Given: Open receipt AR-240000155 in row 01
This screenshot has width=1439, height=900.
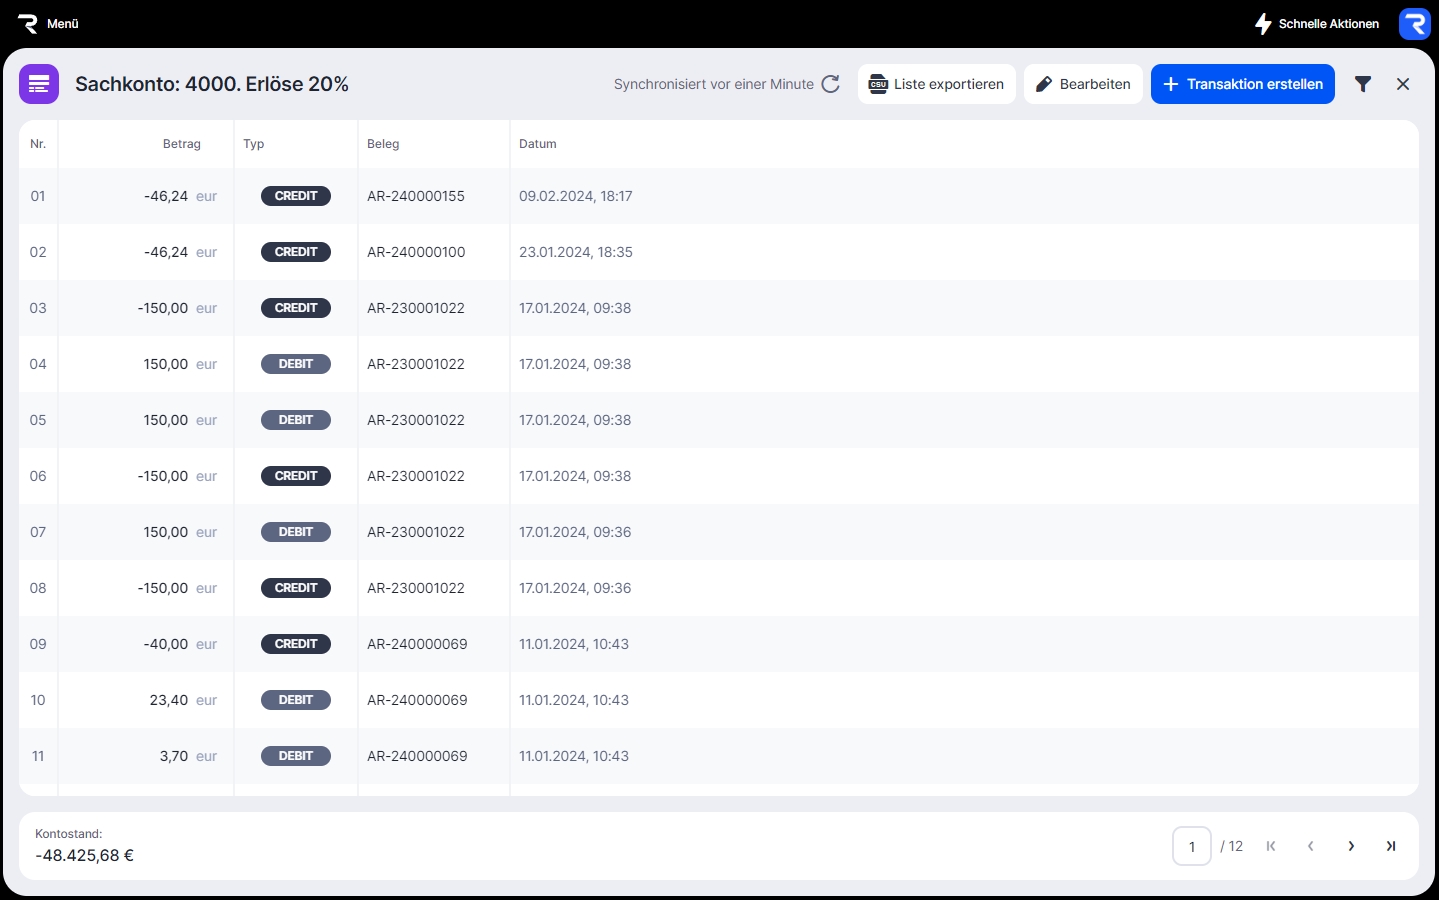Looking at the screenshot, I should coord(416,196).
